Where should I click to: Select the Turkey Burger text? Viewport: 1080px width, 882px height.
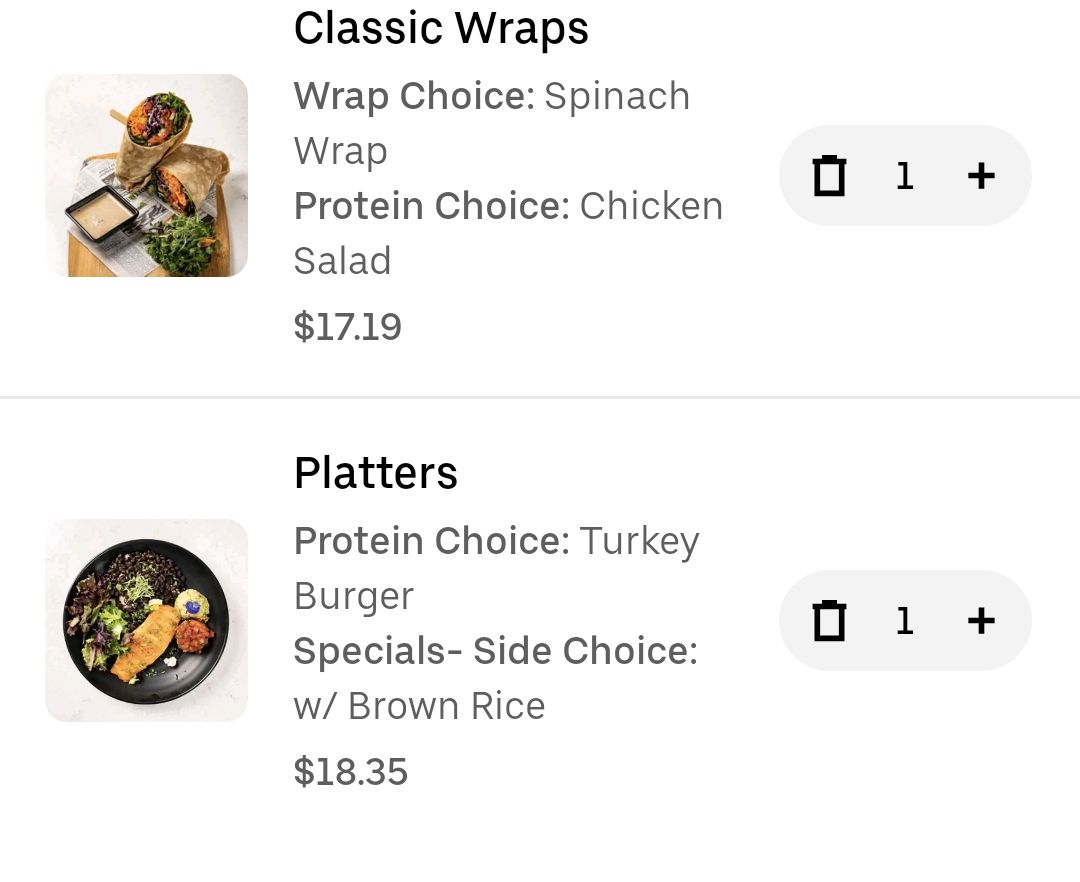click(497, 568)
